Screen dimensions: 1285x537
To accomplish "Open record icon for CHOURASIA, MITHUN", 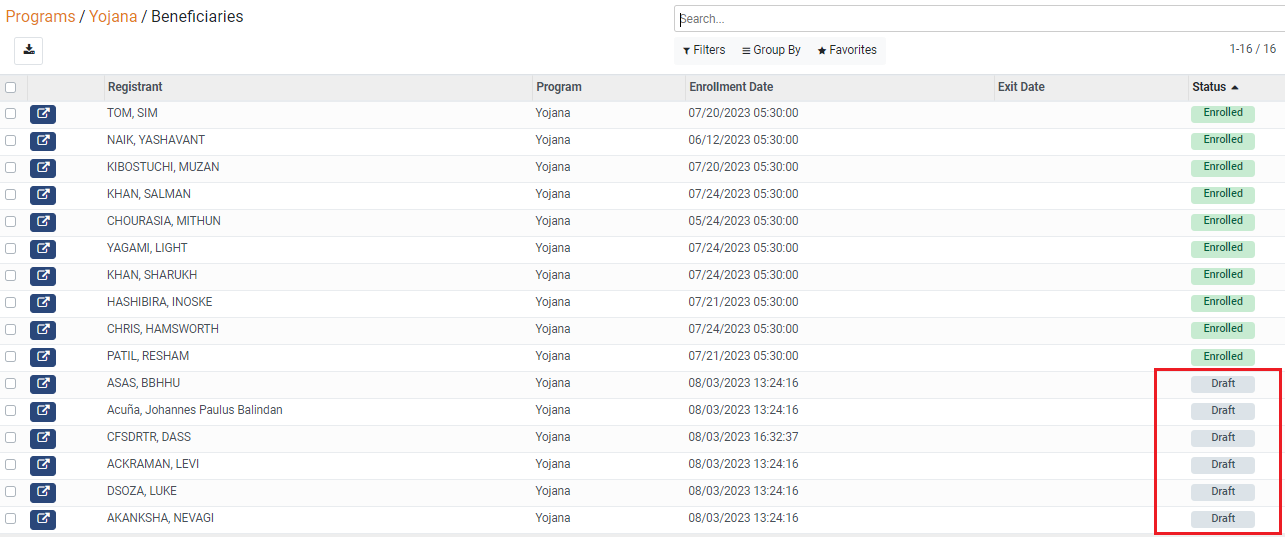I will pyautogui.click(x=43, y=222).
